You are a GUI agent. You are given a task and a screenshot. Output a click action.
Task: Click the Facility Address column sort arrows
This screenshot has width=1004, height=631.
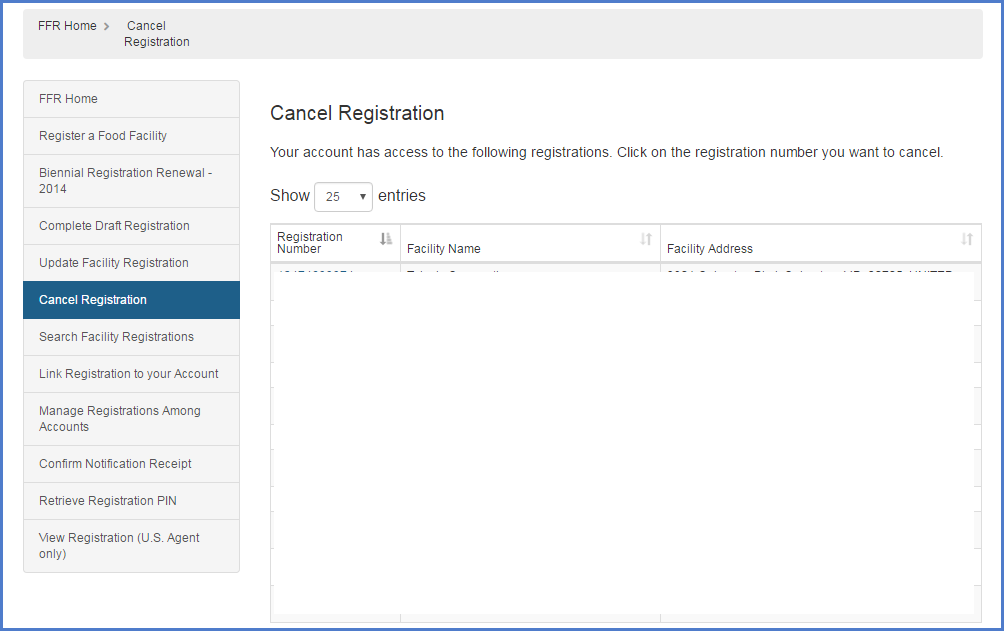click(966, 239)
